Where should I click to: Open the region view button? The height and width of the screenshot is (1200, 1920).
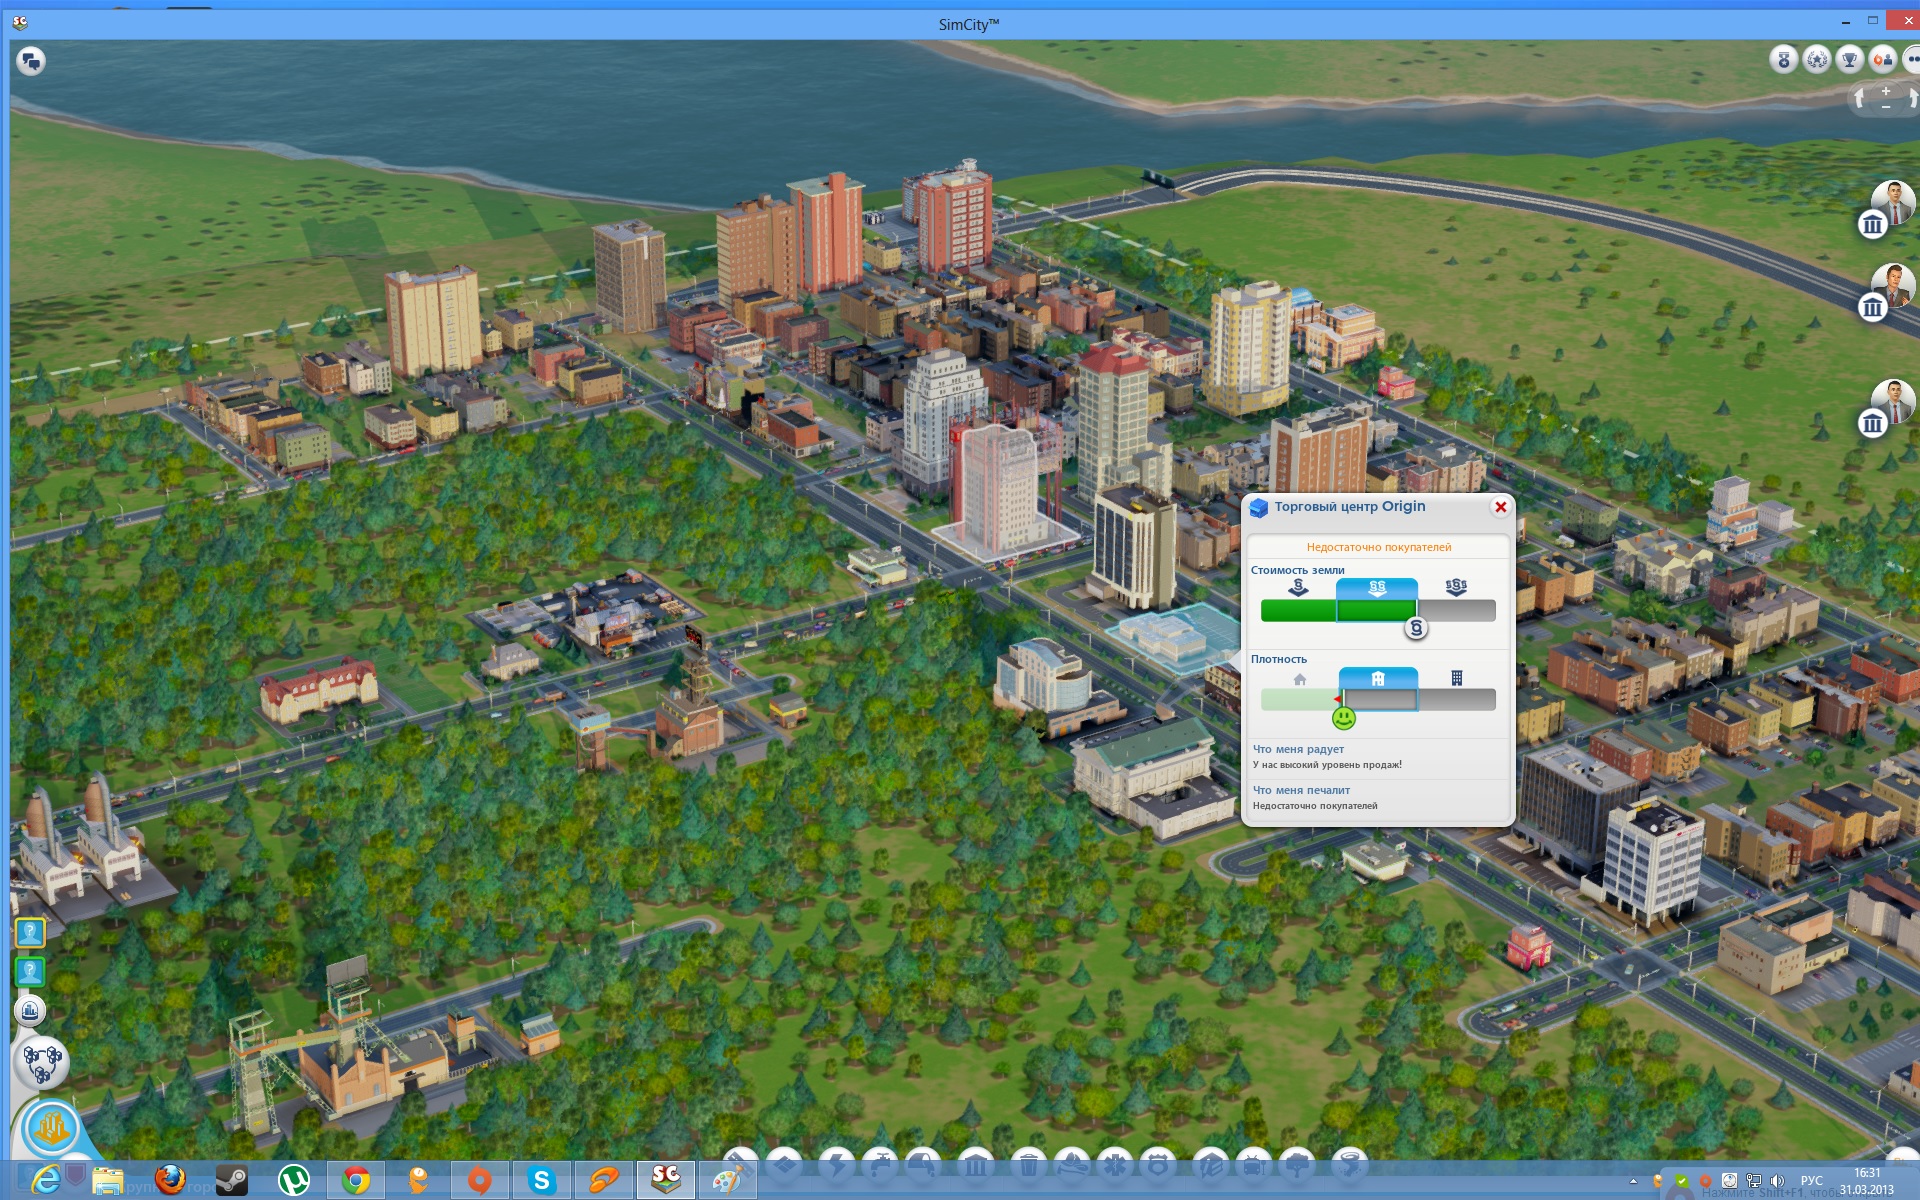(x=41, y=1063)
